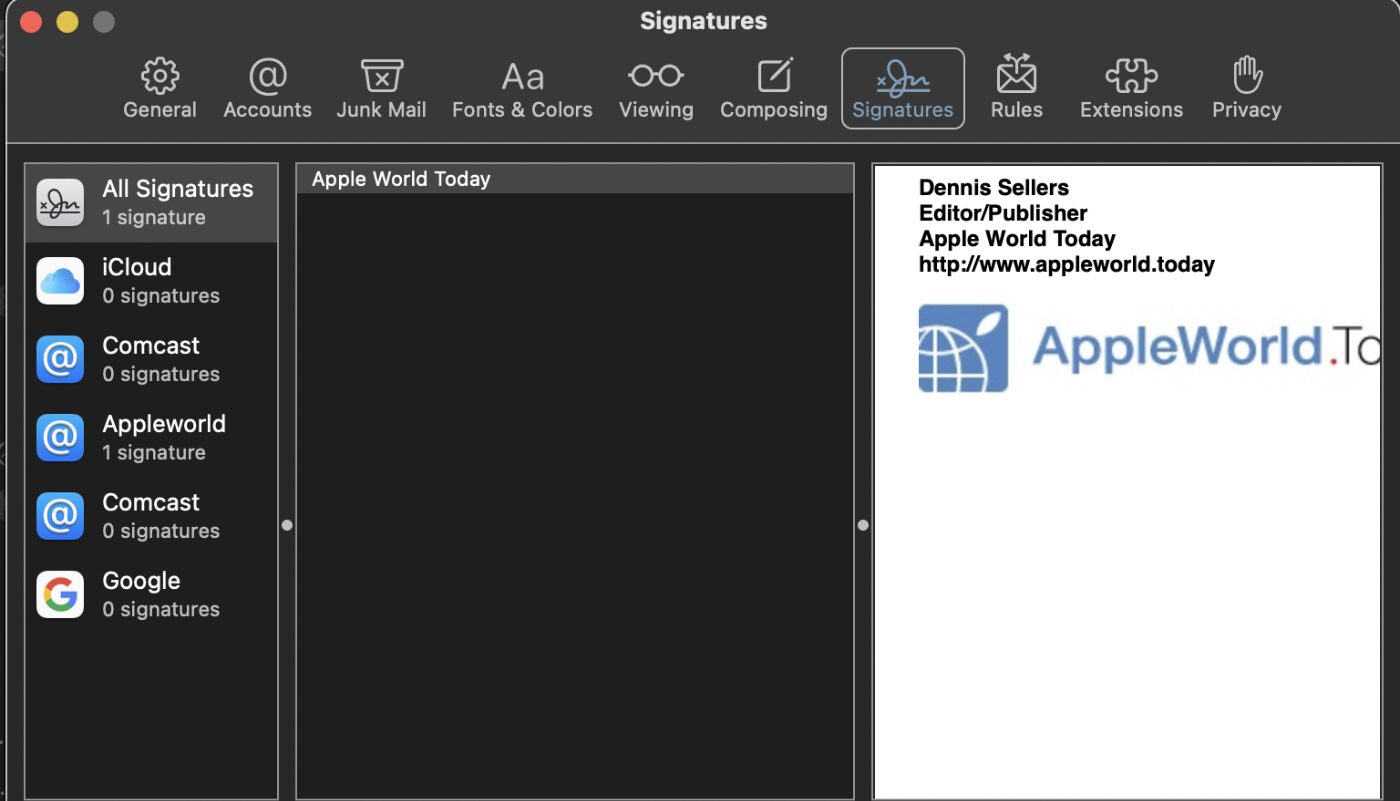Select All Signatures in the sidebar
The width and height of the screenshot is (1400, 801).
point(151,202)
